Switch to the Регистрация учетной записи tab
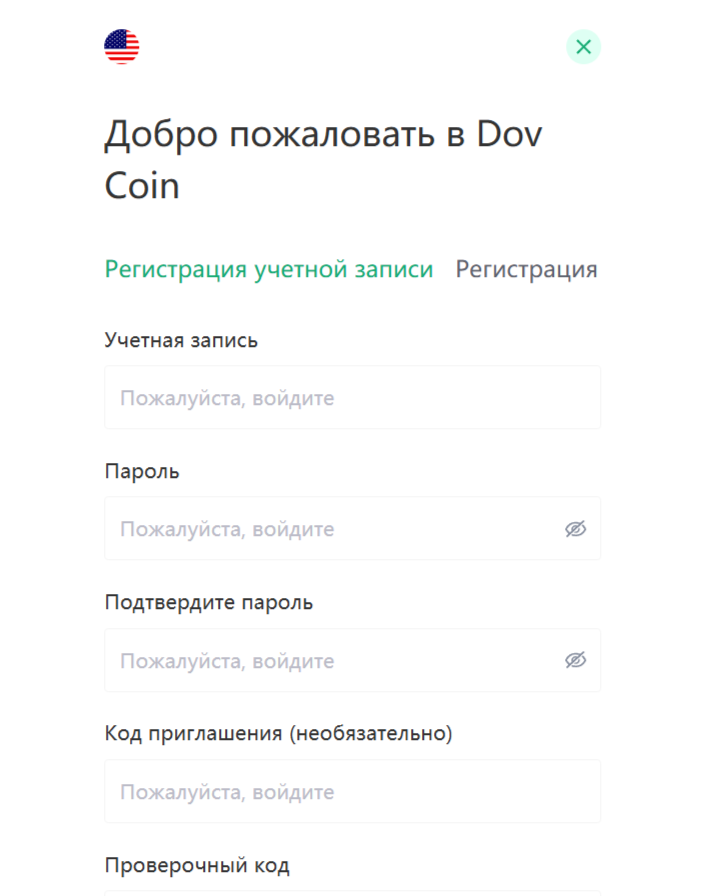 269,269
